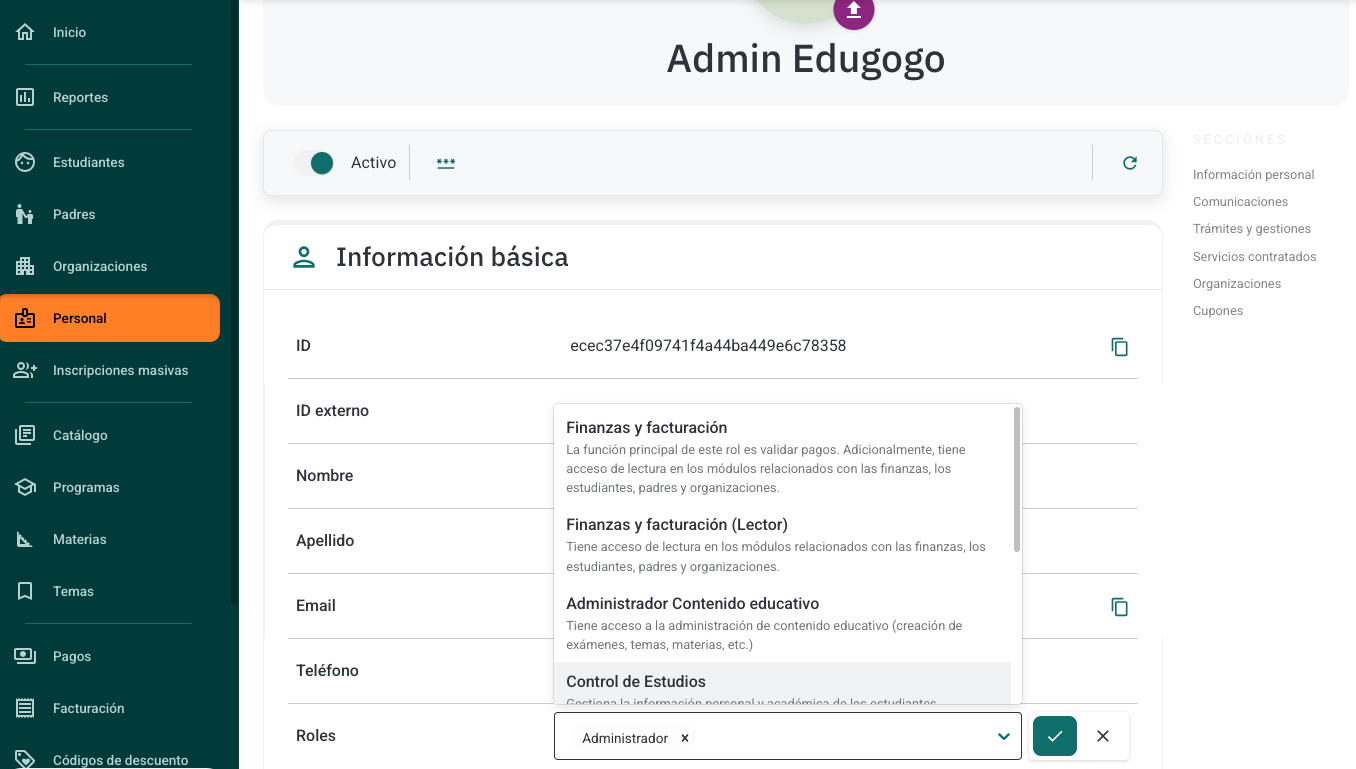Viewport: 1356px width, 769px height.
Task: Click the ID value ecec37e4f09741f4a44ba449e6c78358
Action: coord(708,346)
